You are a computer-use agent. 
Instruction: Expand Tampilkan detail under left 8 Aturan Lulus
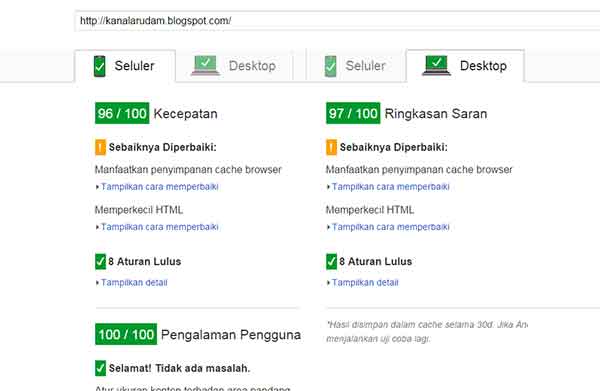132,282
